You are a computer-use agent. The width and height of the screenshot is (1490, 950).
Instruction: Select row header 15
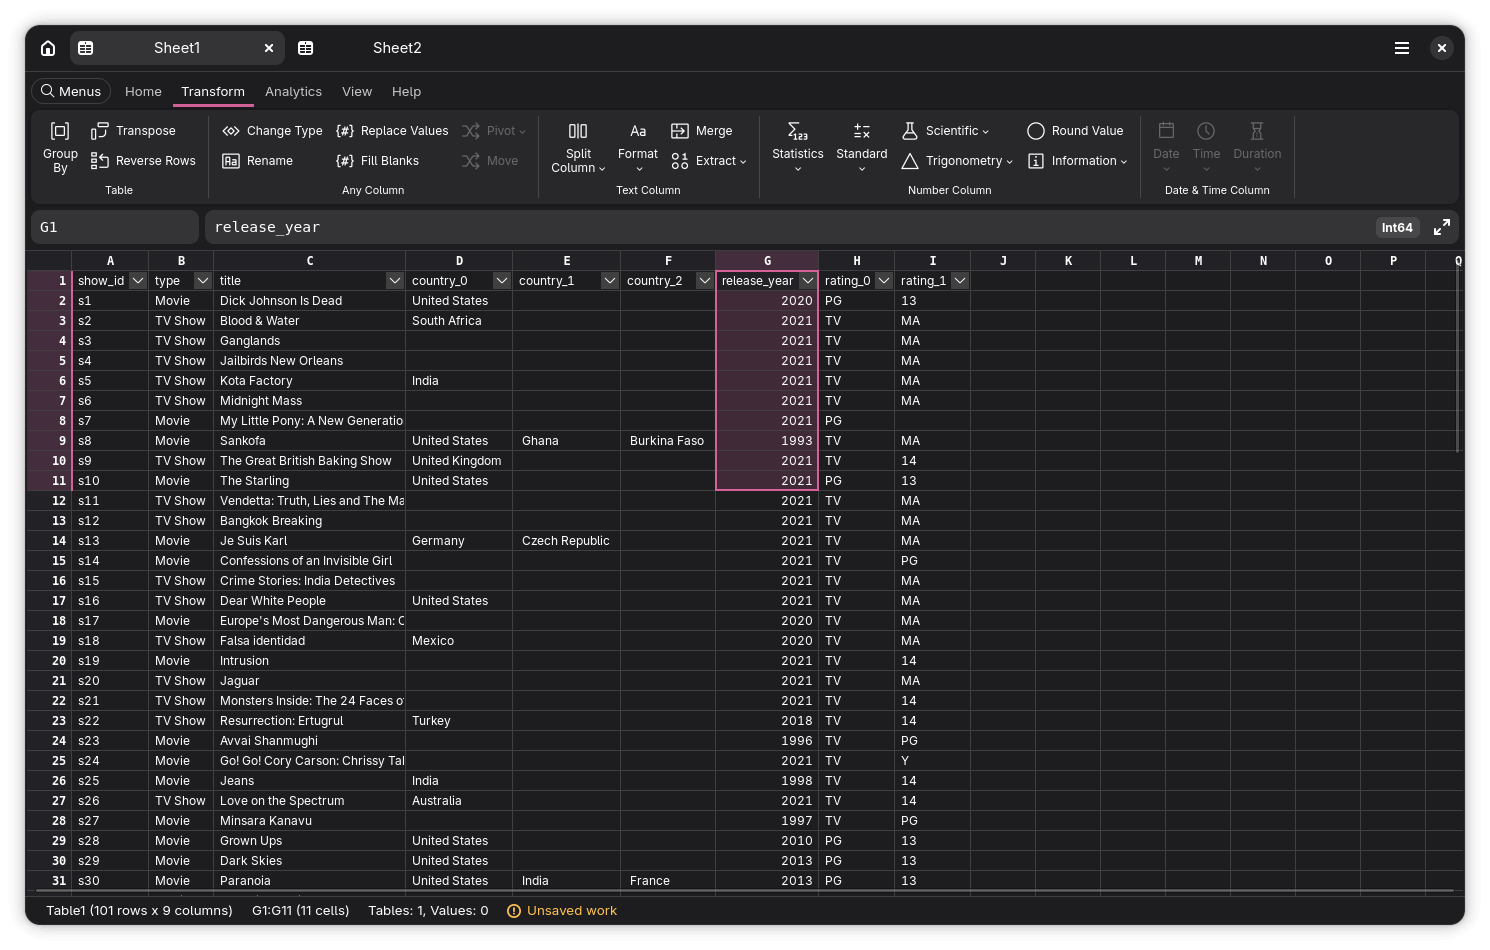tap(49, 561)
